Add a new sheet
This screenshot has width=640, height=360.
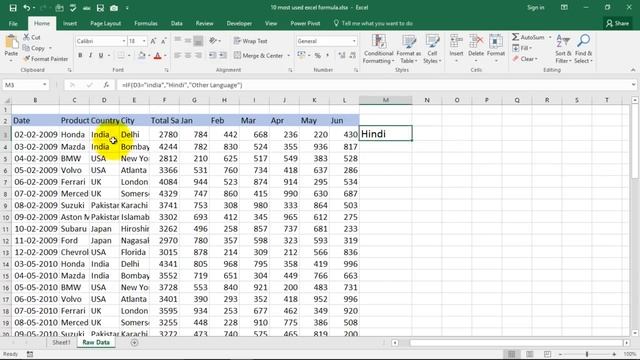point(134,343)
